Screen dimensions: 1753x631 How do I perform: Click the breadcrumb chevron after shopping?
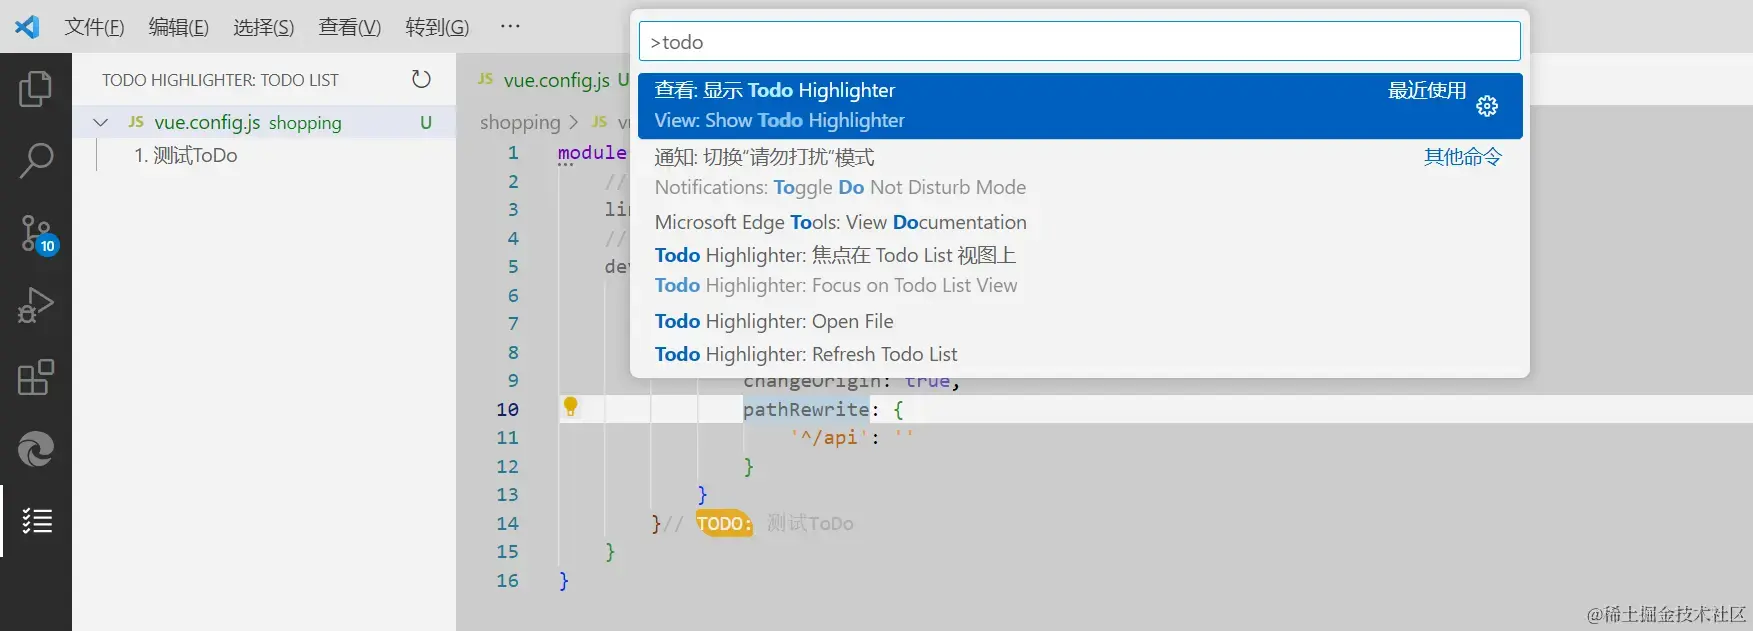pyautogui.click(x=574, y=122)
